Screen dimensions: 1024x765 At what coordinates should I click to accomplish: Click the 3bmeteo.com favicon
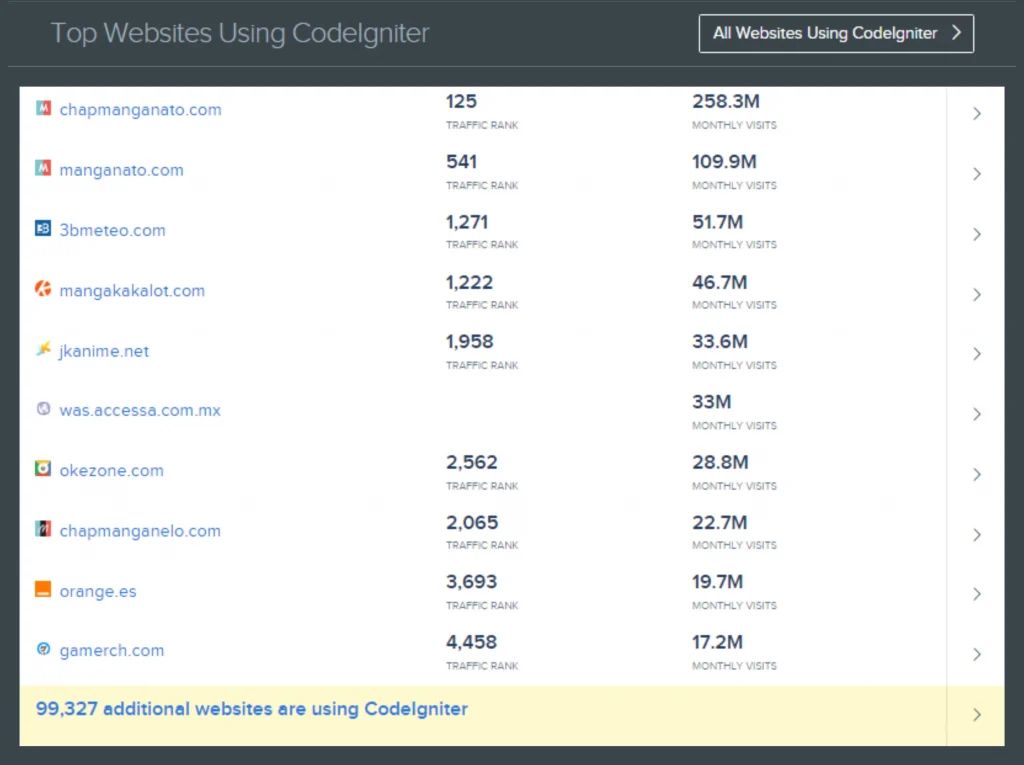pos(43,229)
